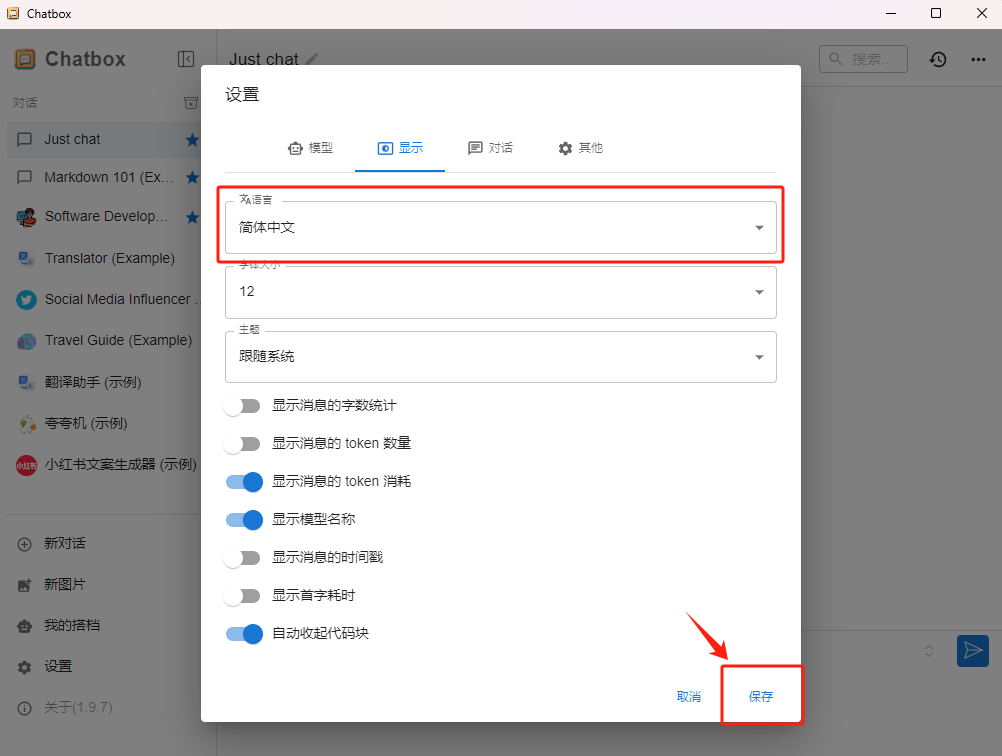Open the 主题 dropdown showing 跟随系统

500,357
